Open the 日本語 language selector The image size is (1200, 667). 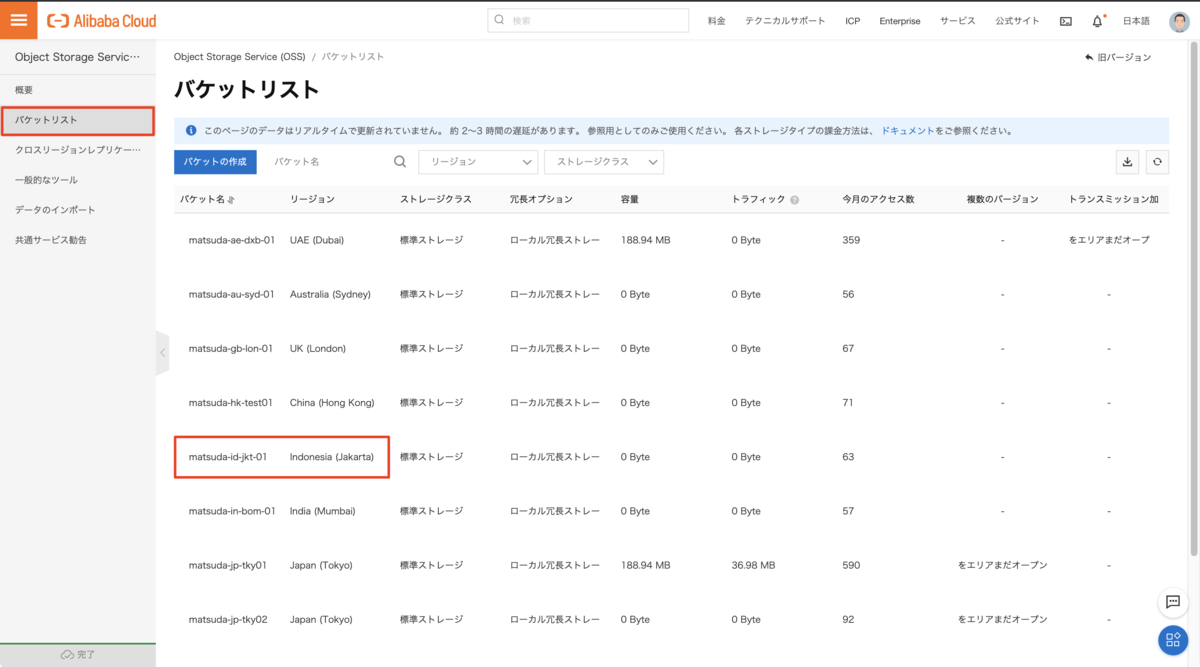tap(1136, 21)
